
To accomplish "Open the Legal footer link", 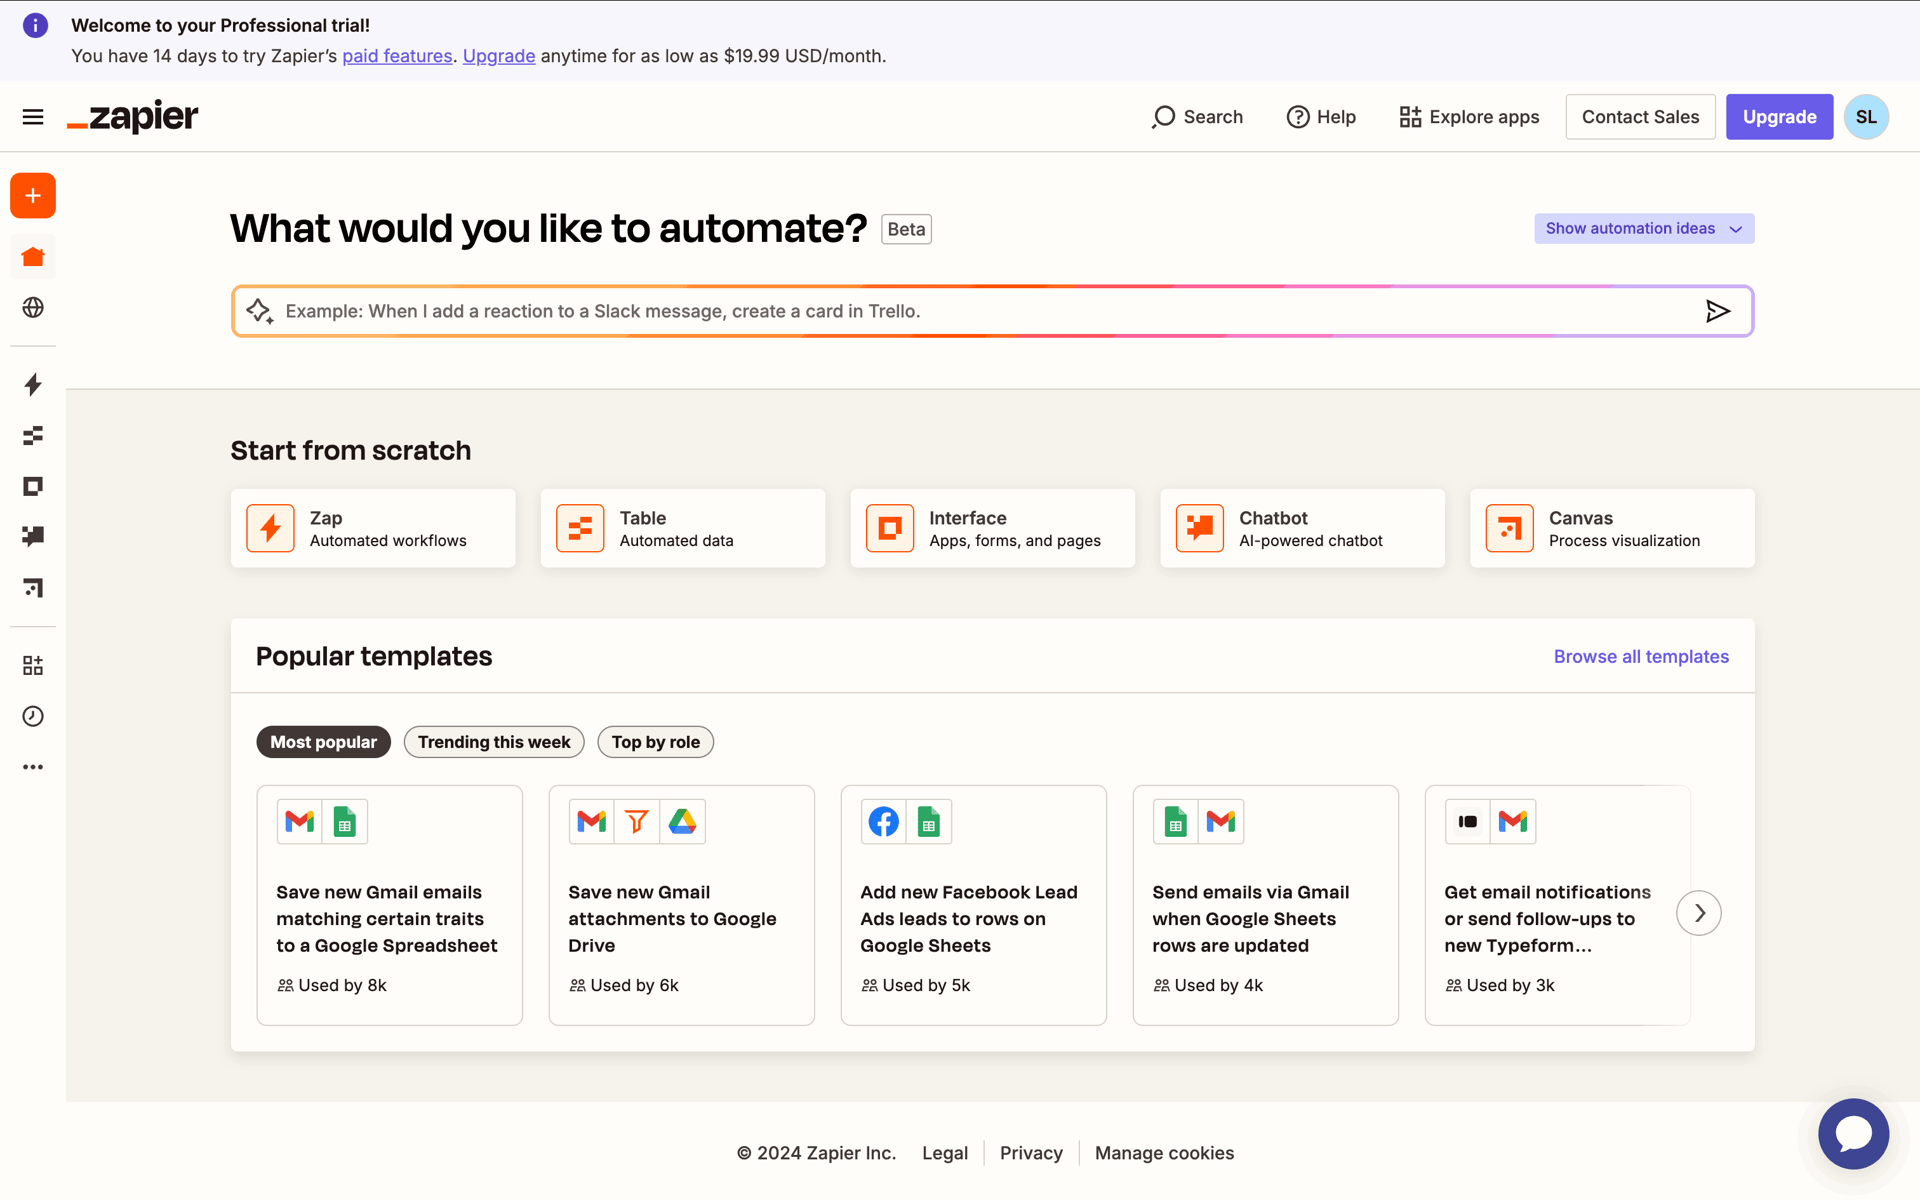I will 945,1153.
